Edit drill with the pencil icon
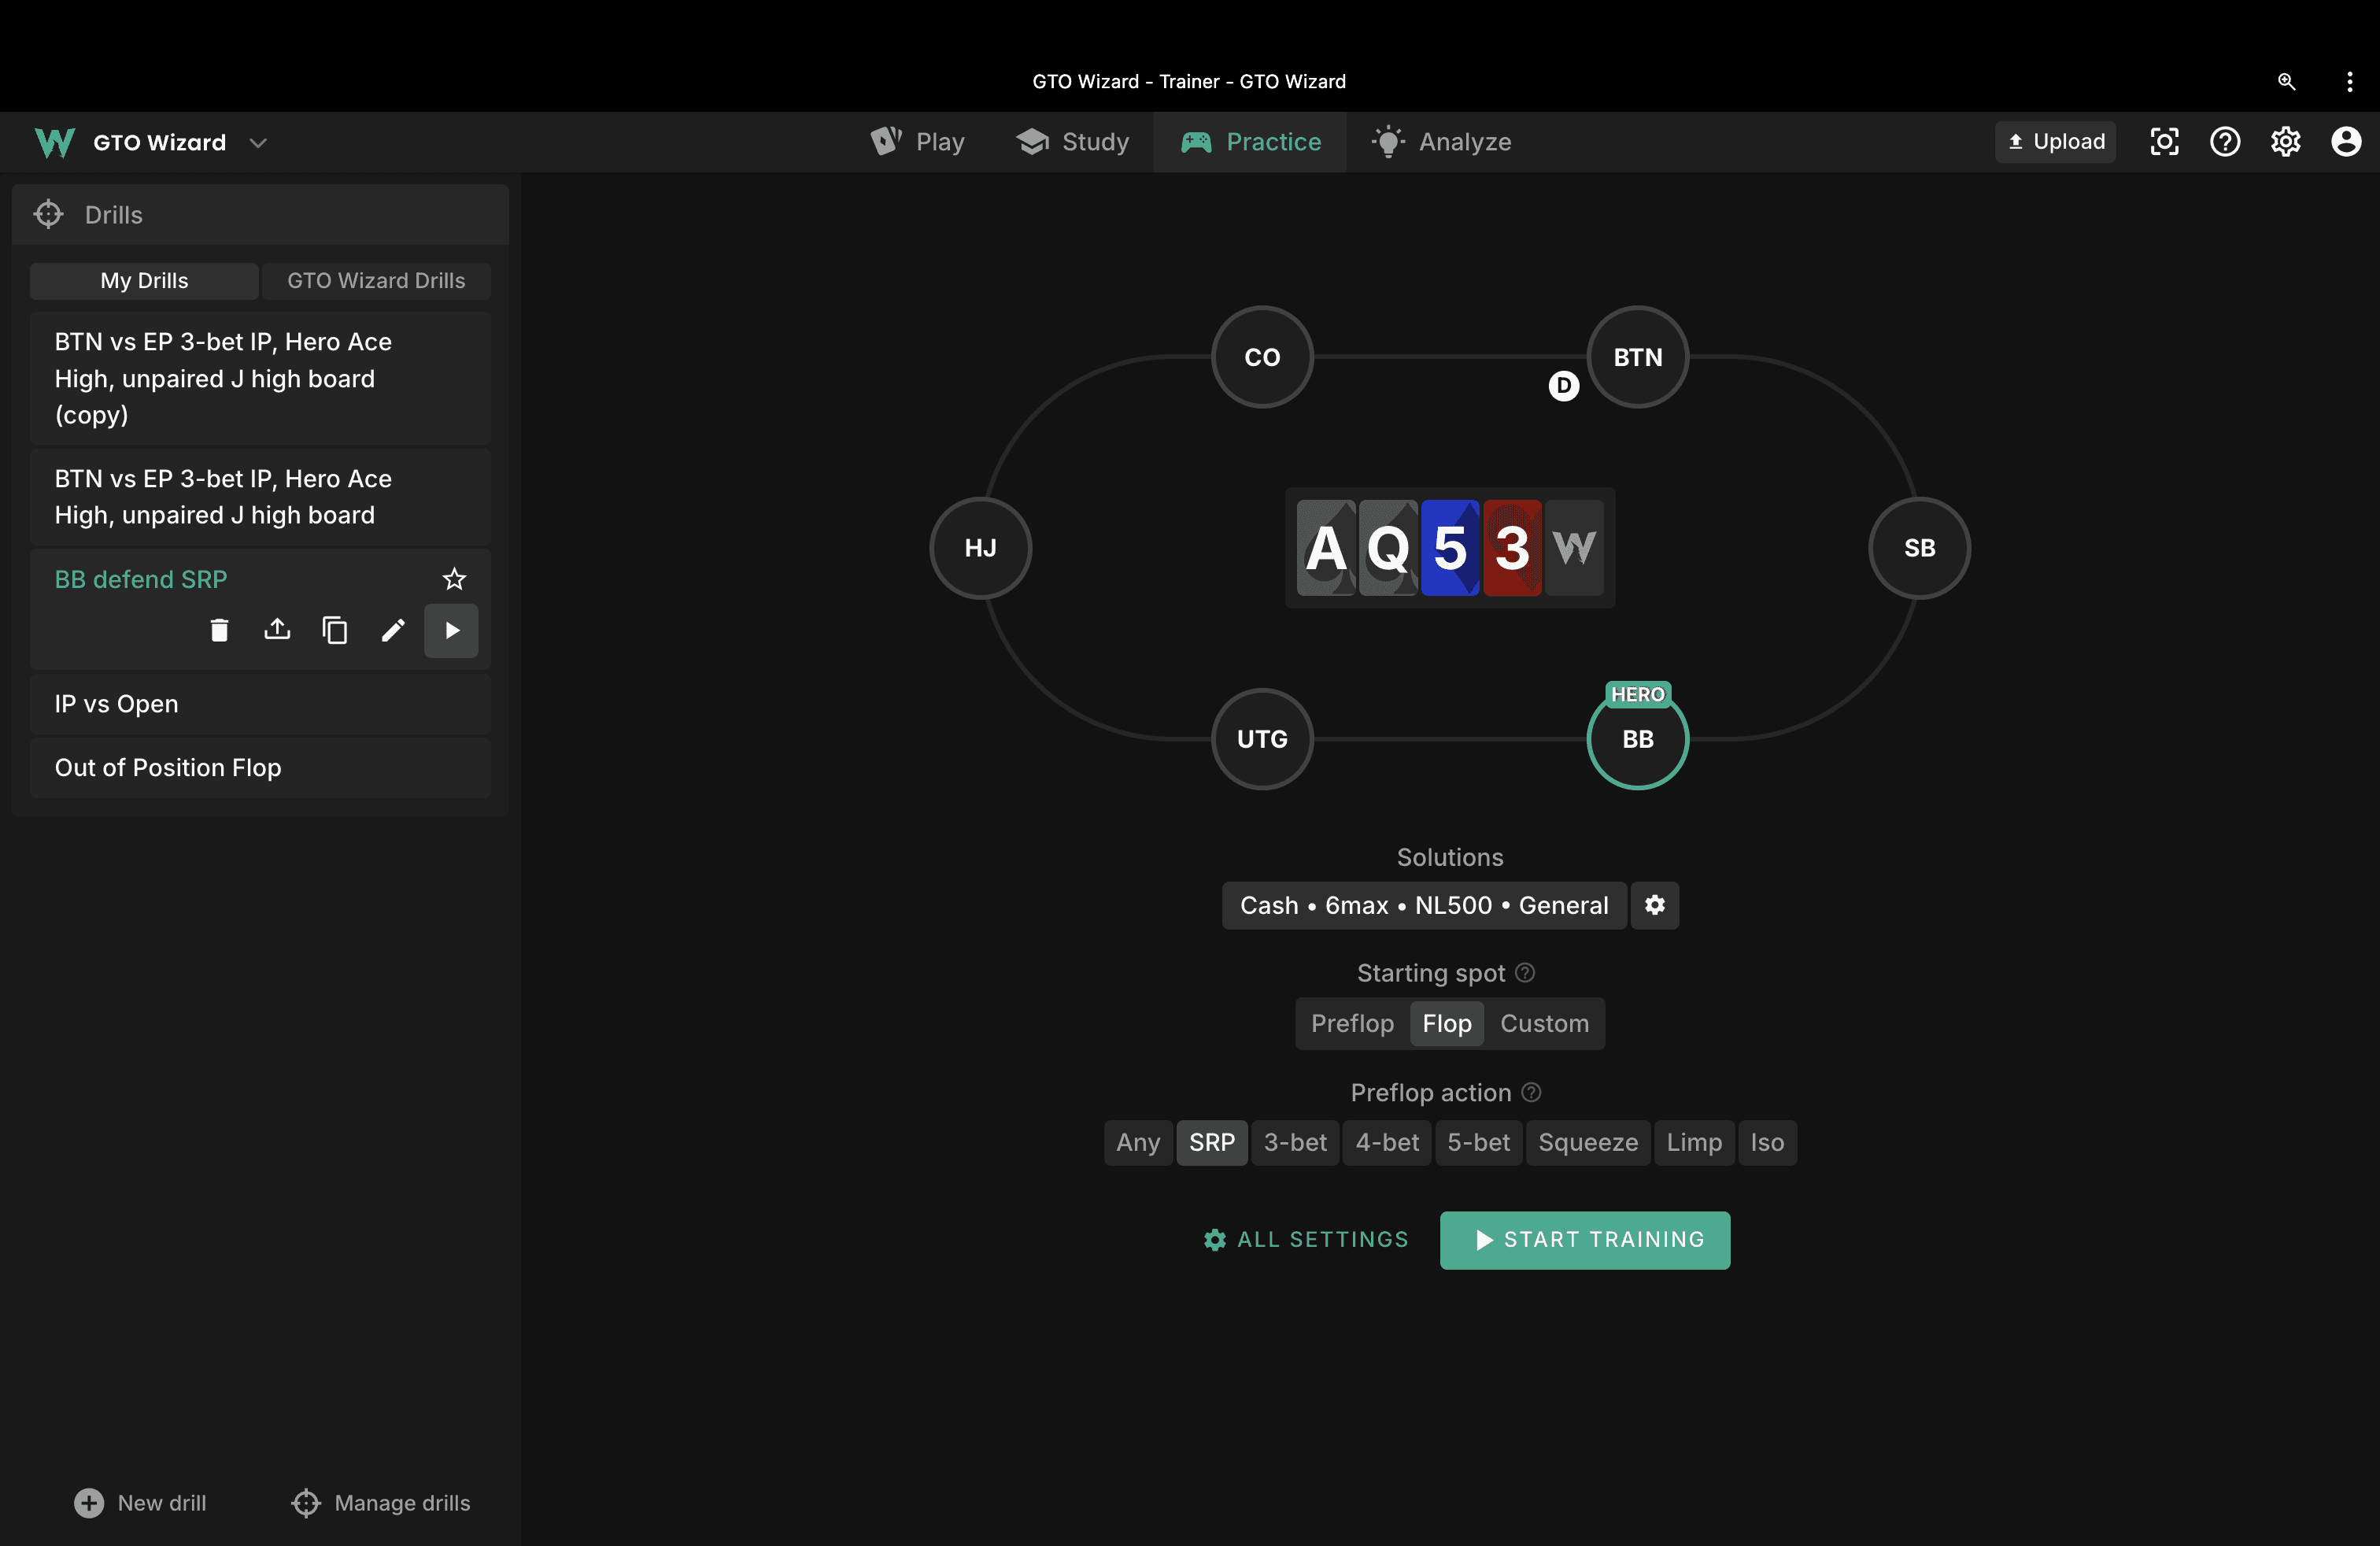The width and height of the screenshot is (2380, 1546). click(x=393, y=630)
